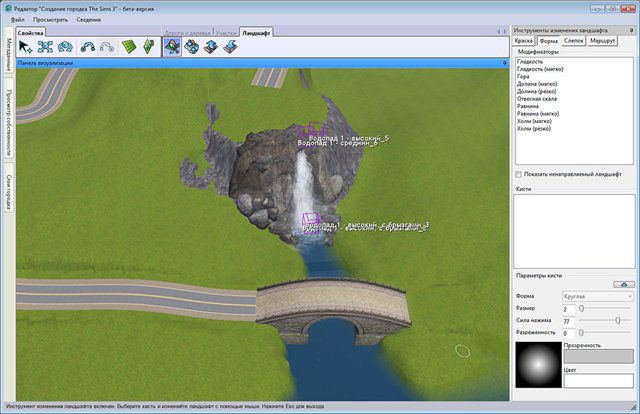Click the Размер value input field
Viewport: 640px width, 414px height.
click(x=569, y=308)
